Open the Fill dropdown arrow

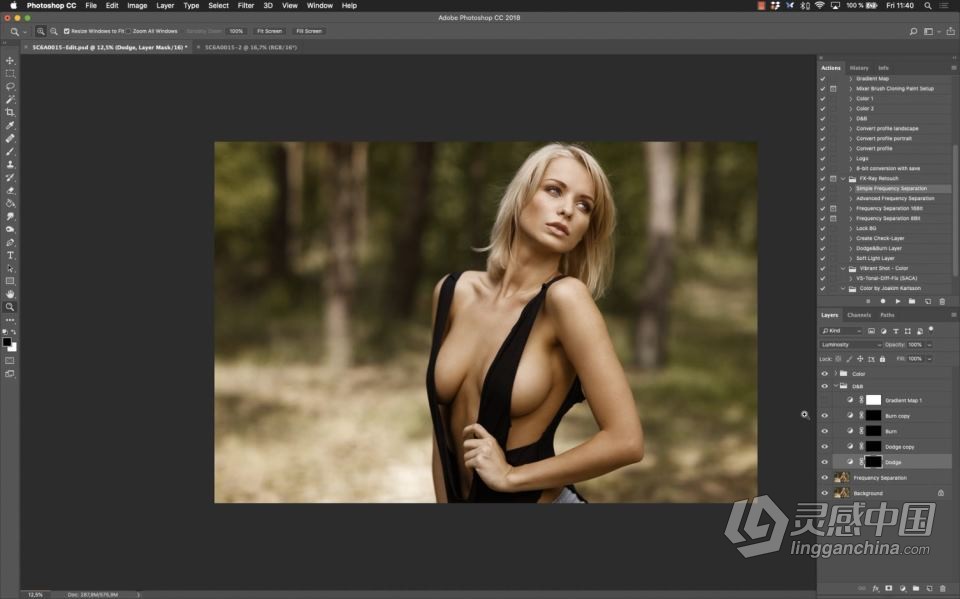click(x=929, y=359)
